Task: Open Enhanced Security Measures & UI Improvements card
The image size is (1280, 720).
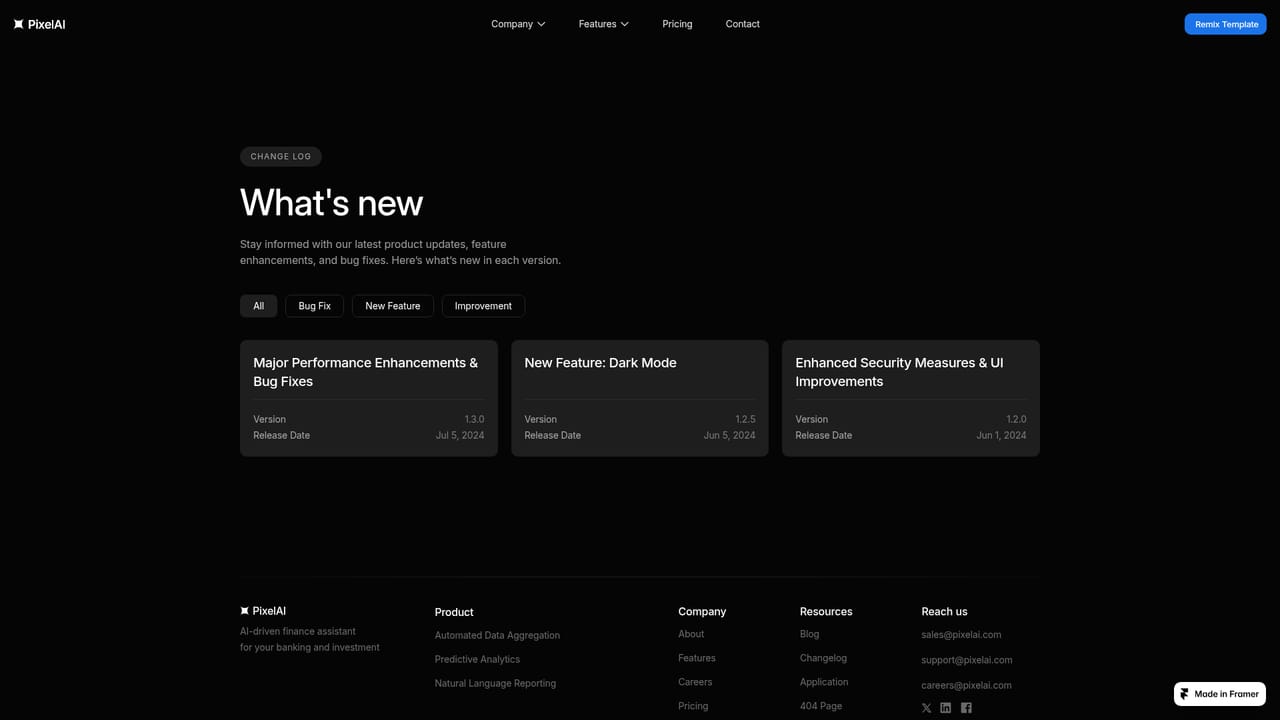Action: pos(911,398)
